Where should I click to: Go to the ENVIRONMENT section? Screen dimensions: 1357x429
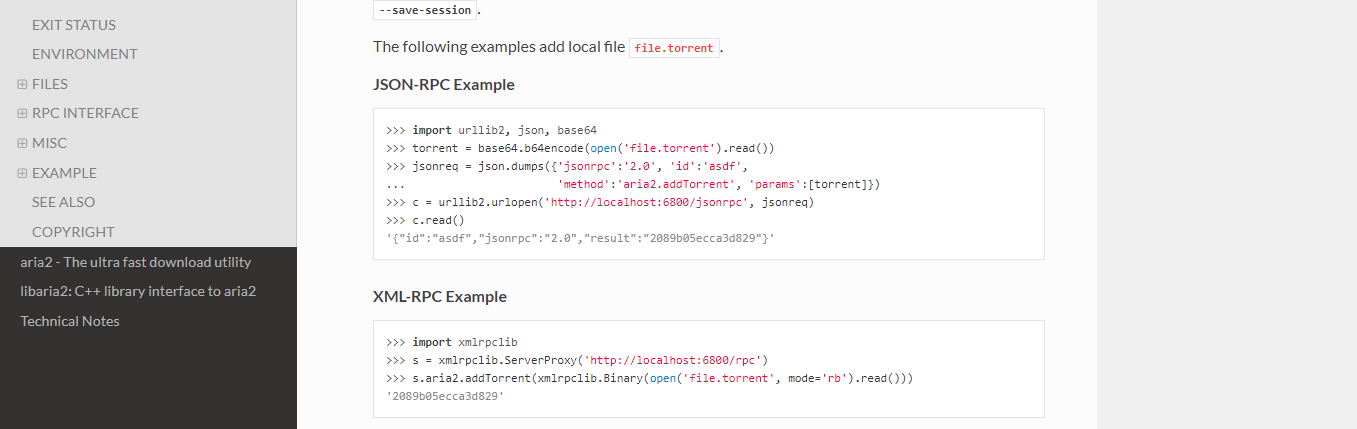[x=85, y=54]
